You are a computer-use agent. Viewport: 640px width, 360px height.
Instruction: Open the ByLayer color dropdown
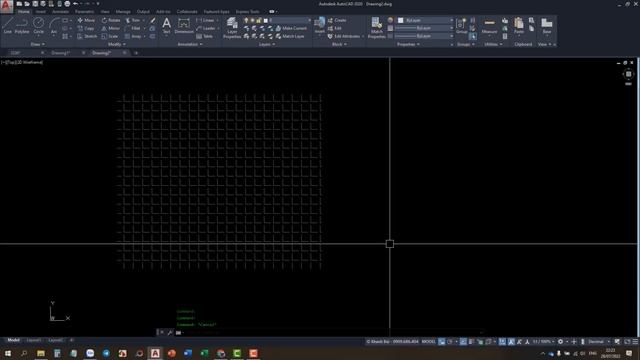coord(451,20)
